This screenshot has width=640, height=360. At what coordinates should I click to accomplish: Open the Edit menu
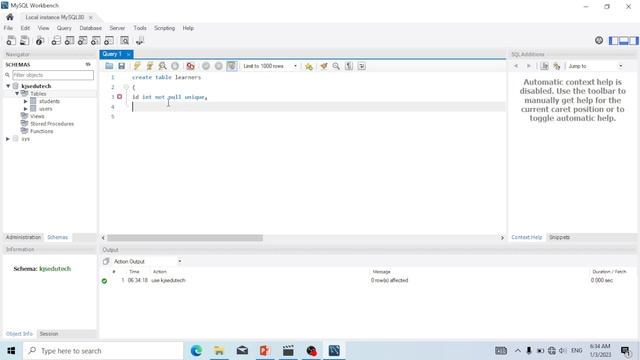[x=25, y=28]
